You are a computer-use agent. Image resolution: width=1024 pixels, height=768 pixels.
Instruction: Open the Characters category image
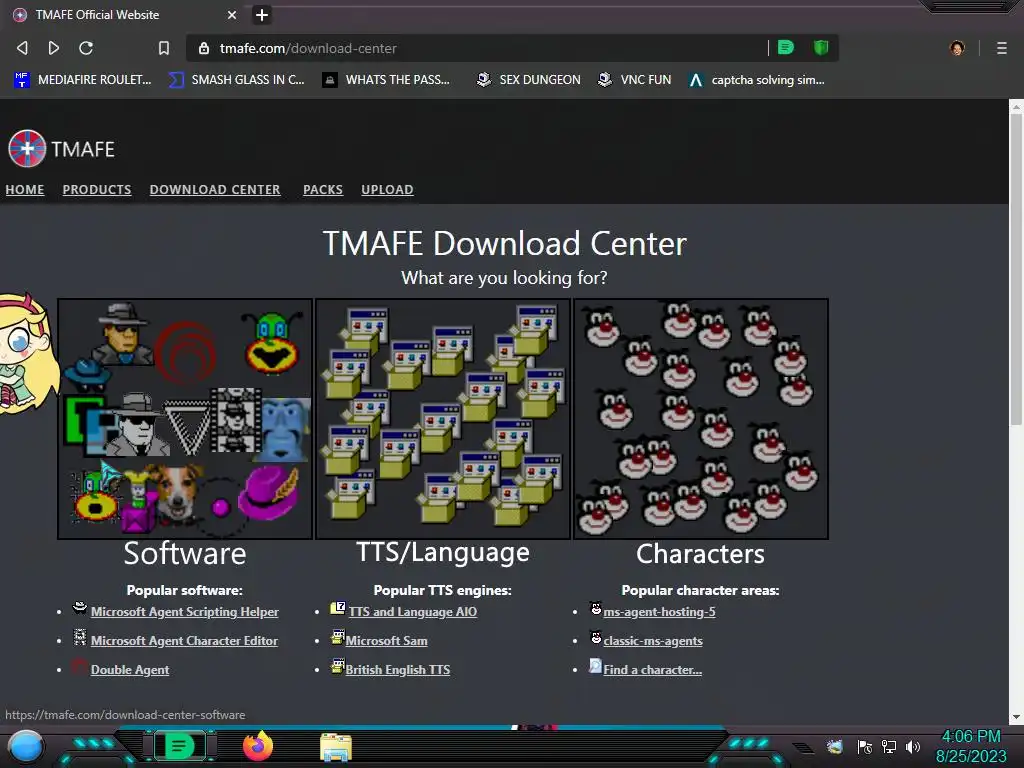pyautogui.click(x=701, y=419)
